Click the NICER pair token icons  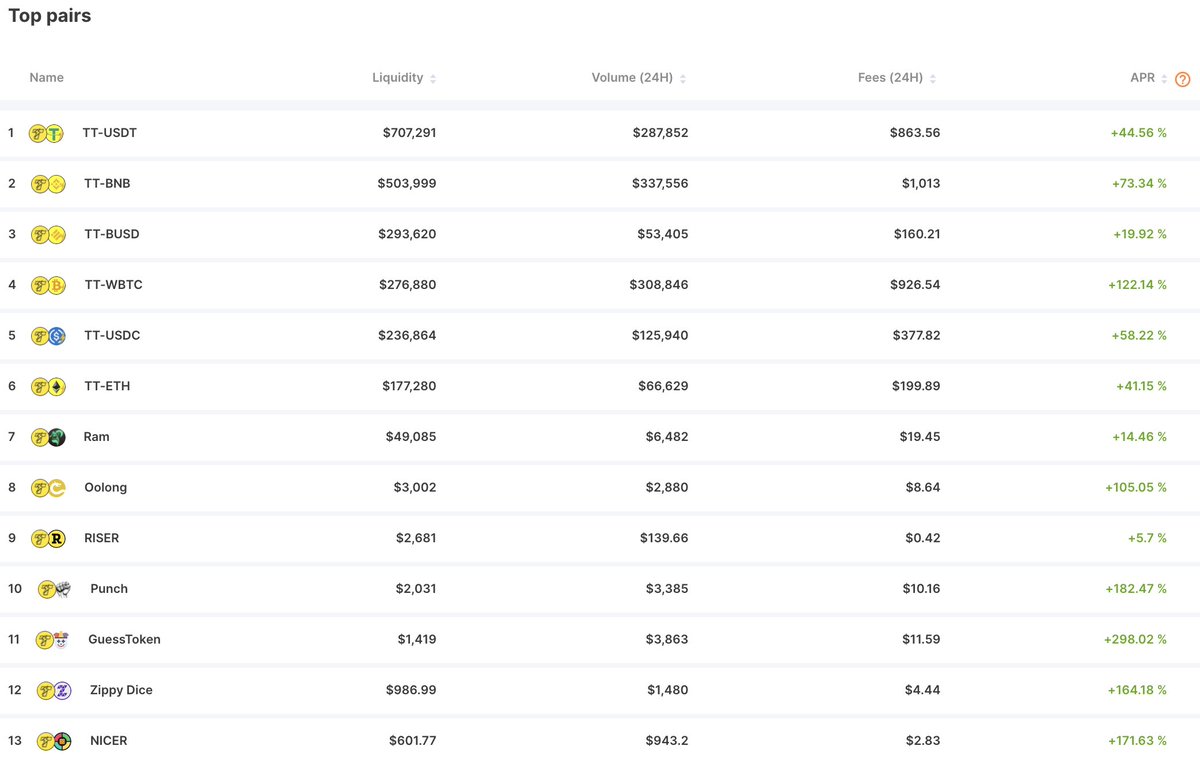click(x=54, y=741)
